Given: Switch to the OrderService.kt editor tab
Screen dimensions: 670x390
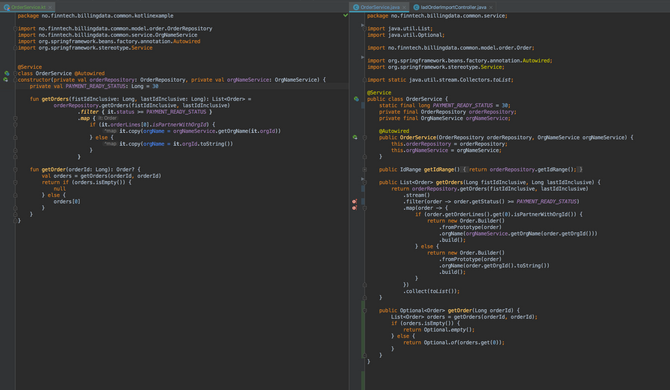Looking at the screenshot, I should [x=27, y=7].
